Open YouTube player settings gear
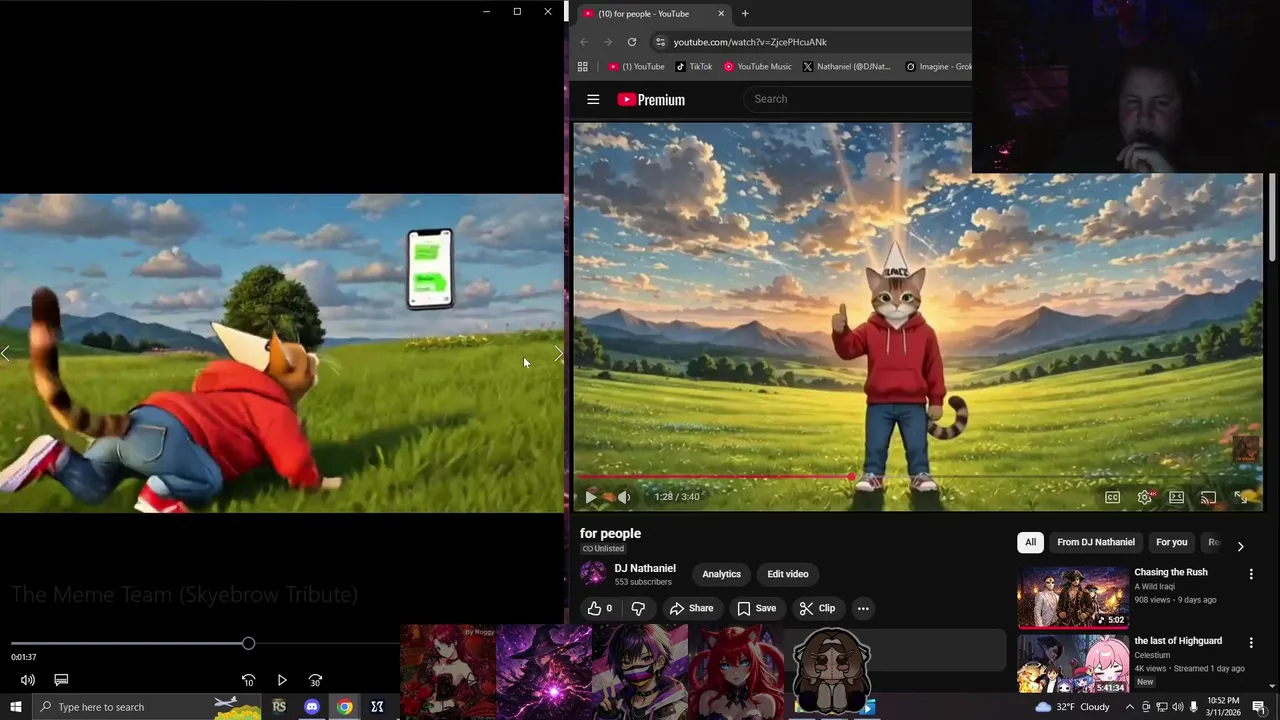 [1145, 497]
